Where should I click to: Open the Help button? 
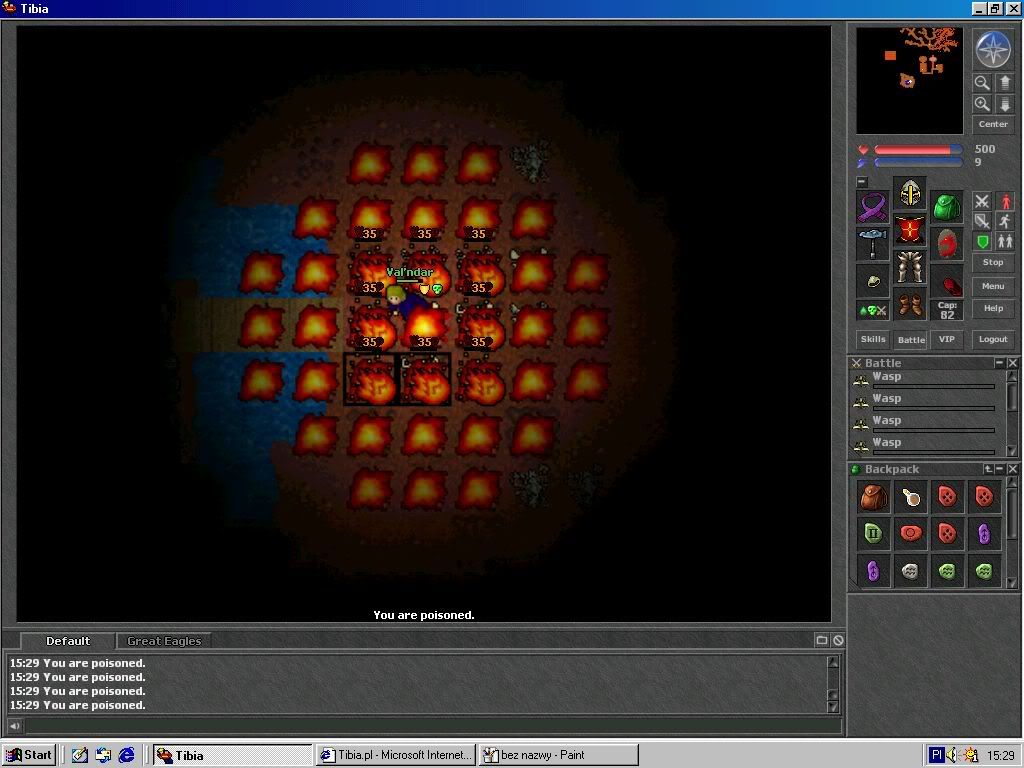click(993, 308)
